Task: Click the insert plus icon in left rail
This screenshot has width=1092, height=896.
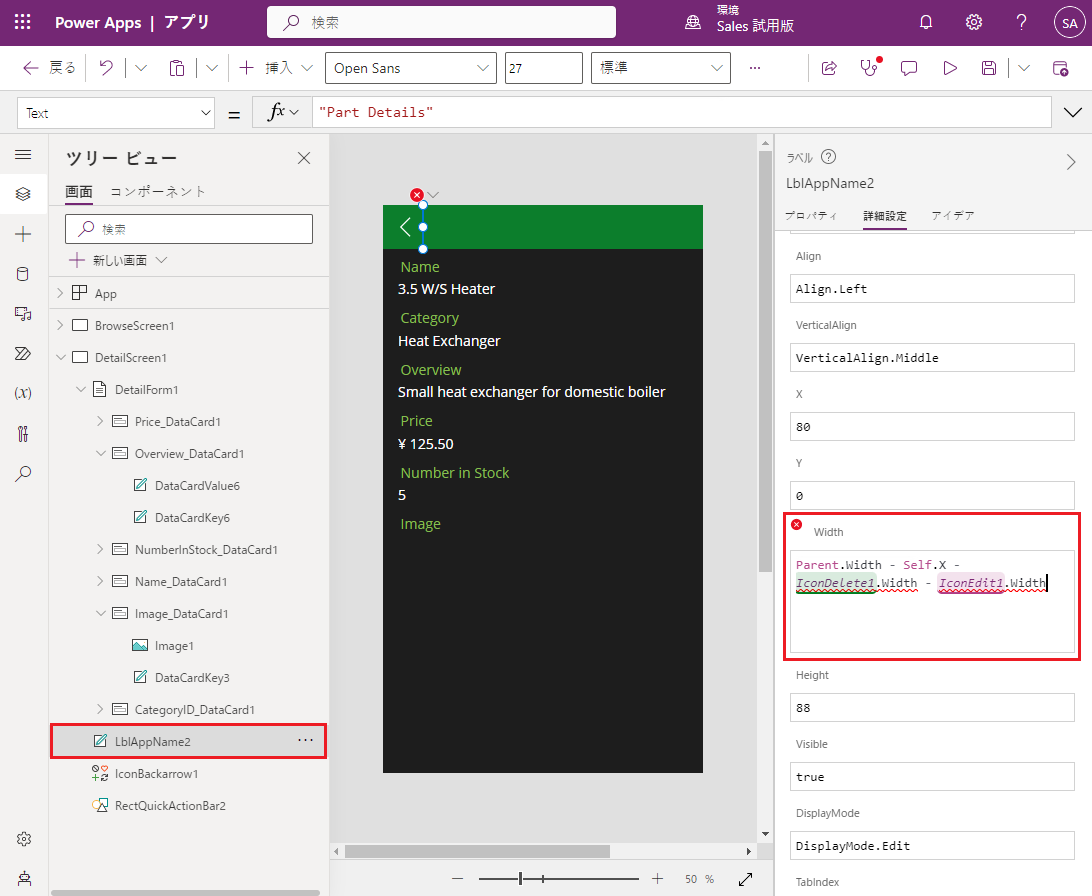Action: 23,234
